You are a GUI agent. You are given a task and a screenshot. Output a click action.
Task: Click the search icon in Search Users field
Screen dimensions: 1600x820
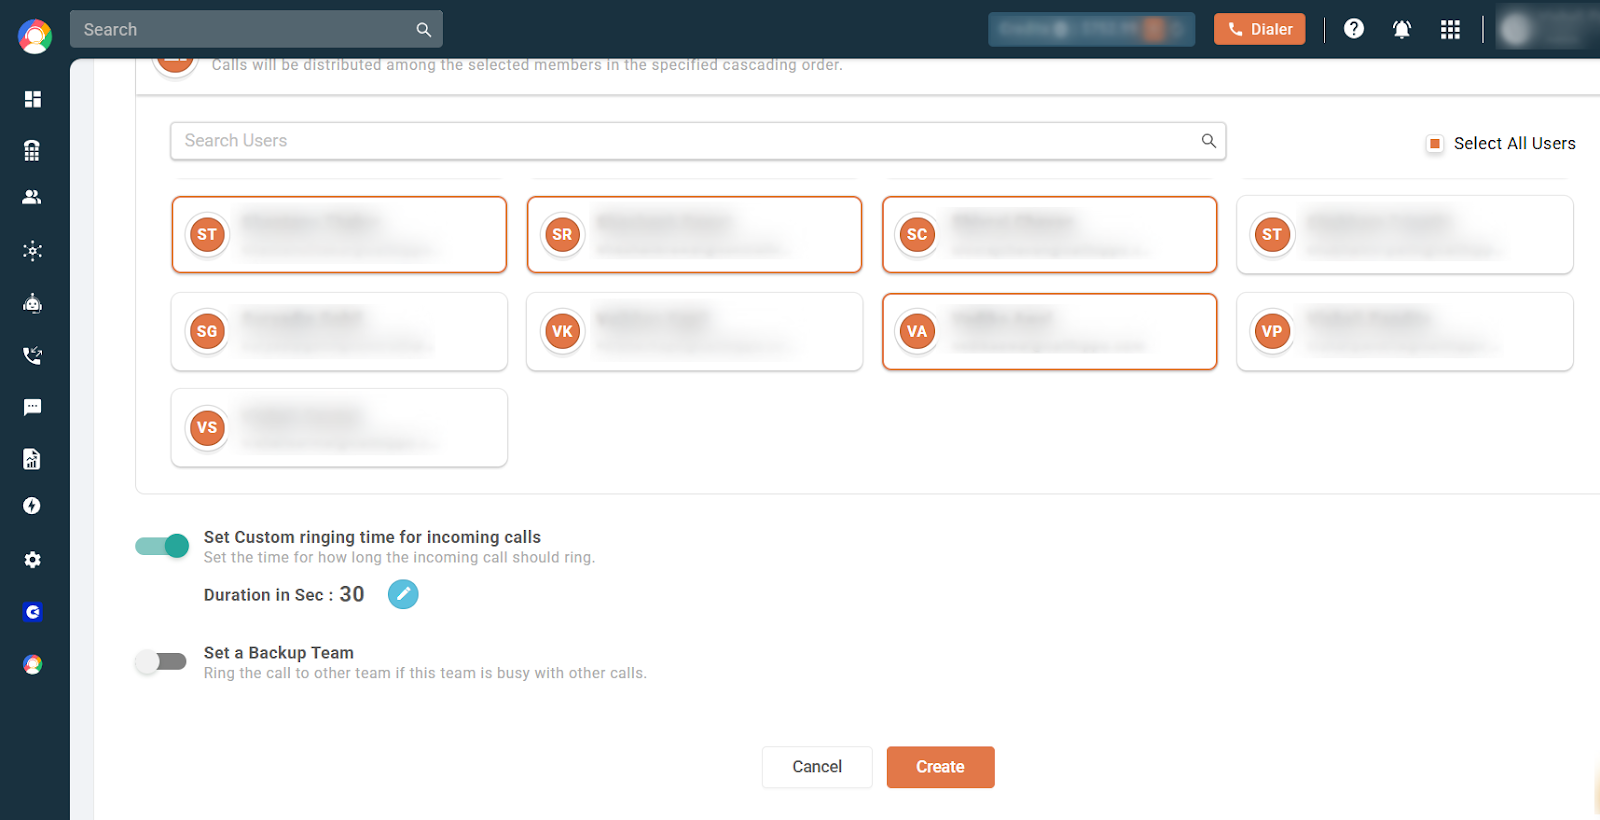(x=1209, y=141)
